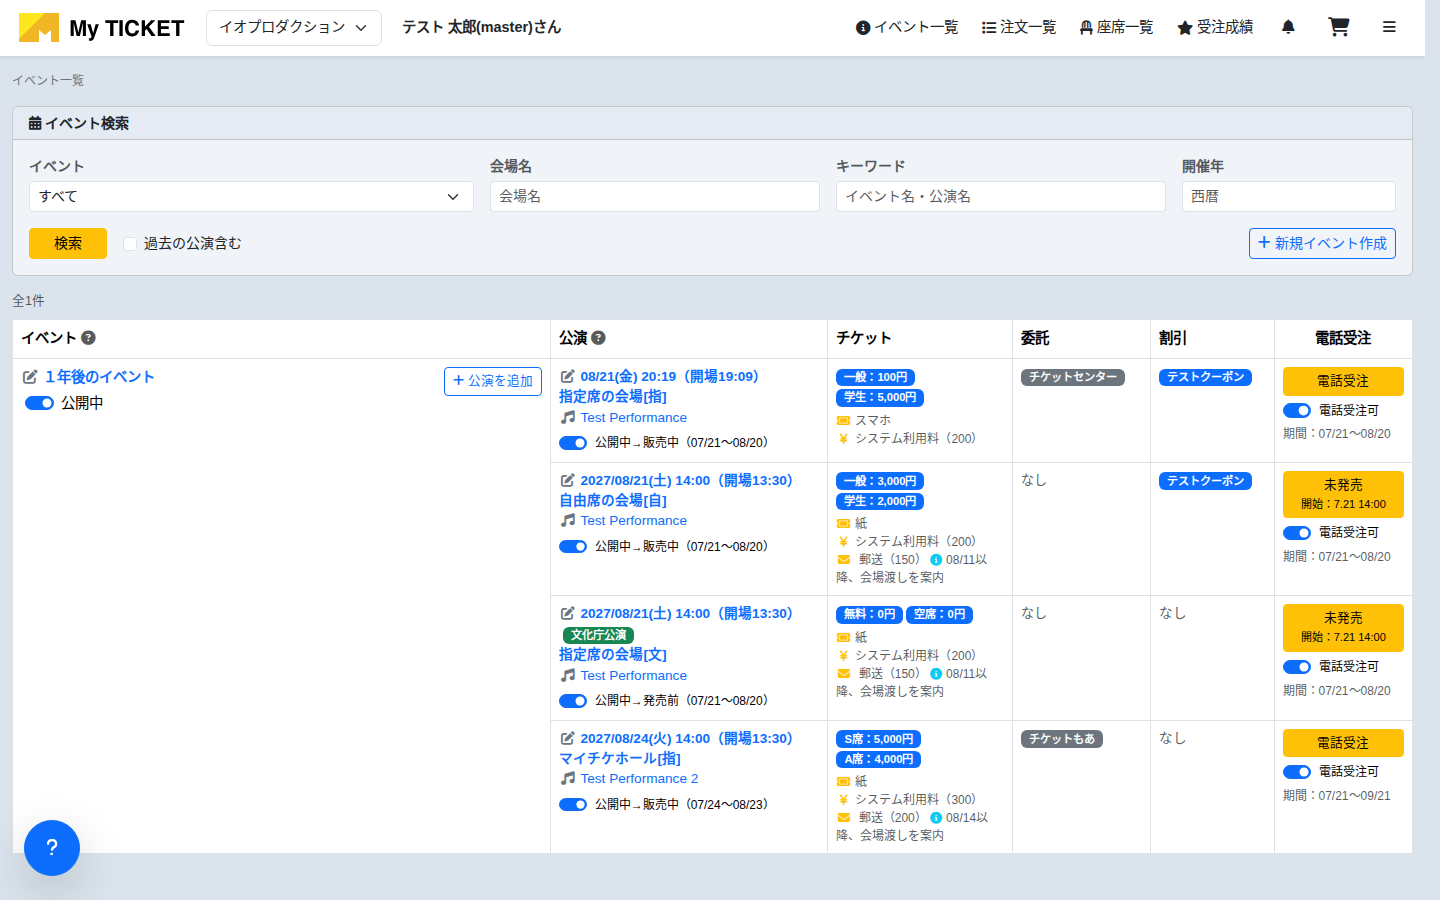Click the 全1件 result count text
This screenshot has width=1440, height=900.
pyautogui.click(x=28, y=301)
